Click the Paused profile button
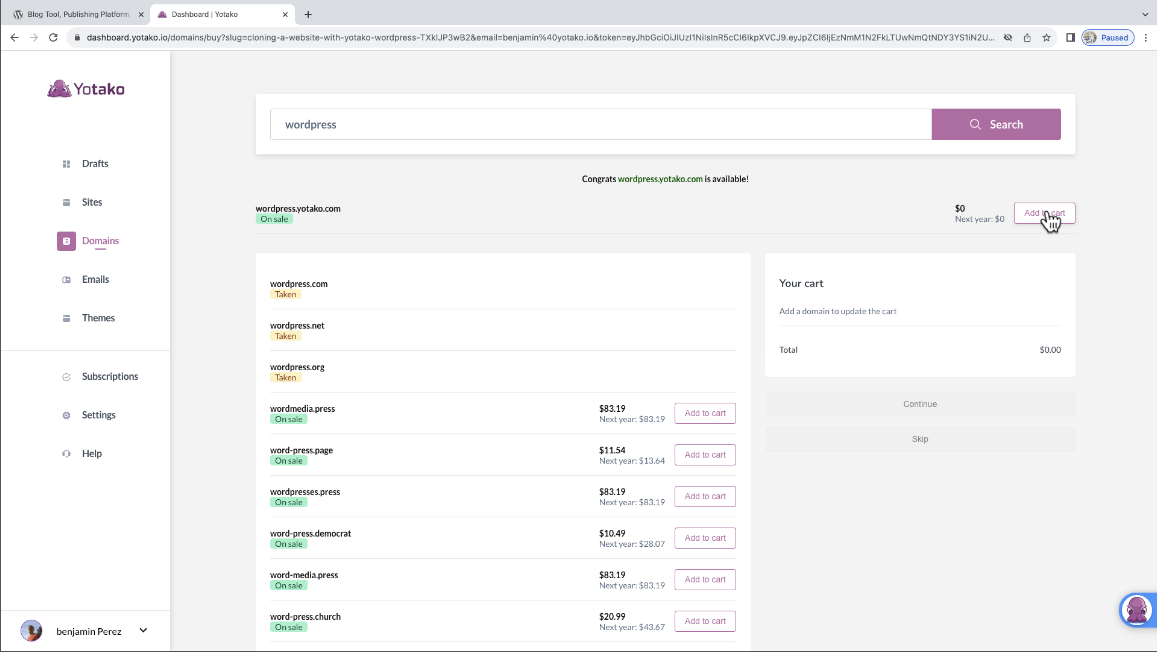The height and width of the screenshot is (652, 1157). pos(1108,38)
